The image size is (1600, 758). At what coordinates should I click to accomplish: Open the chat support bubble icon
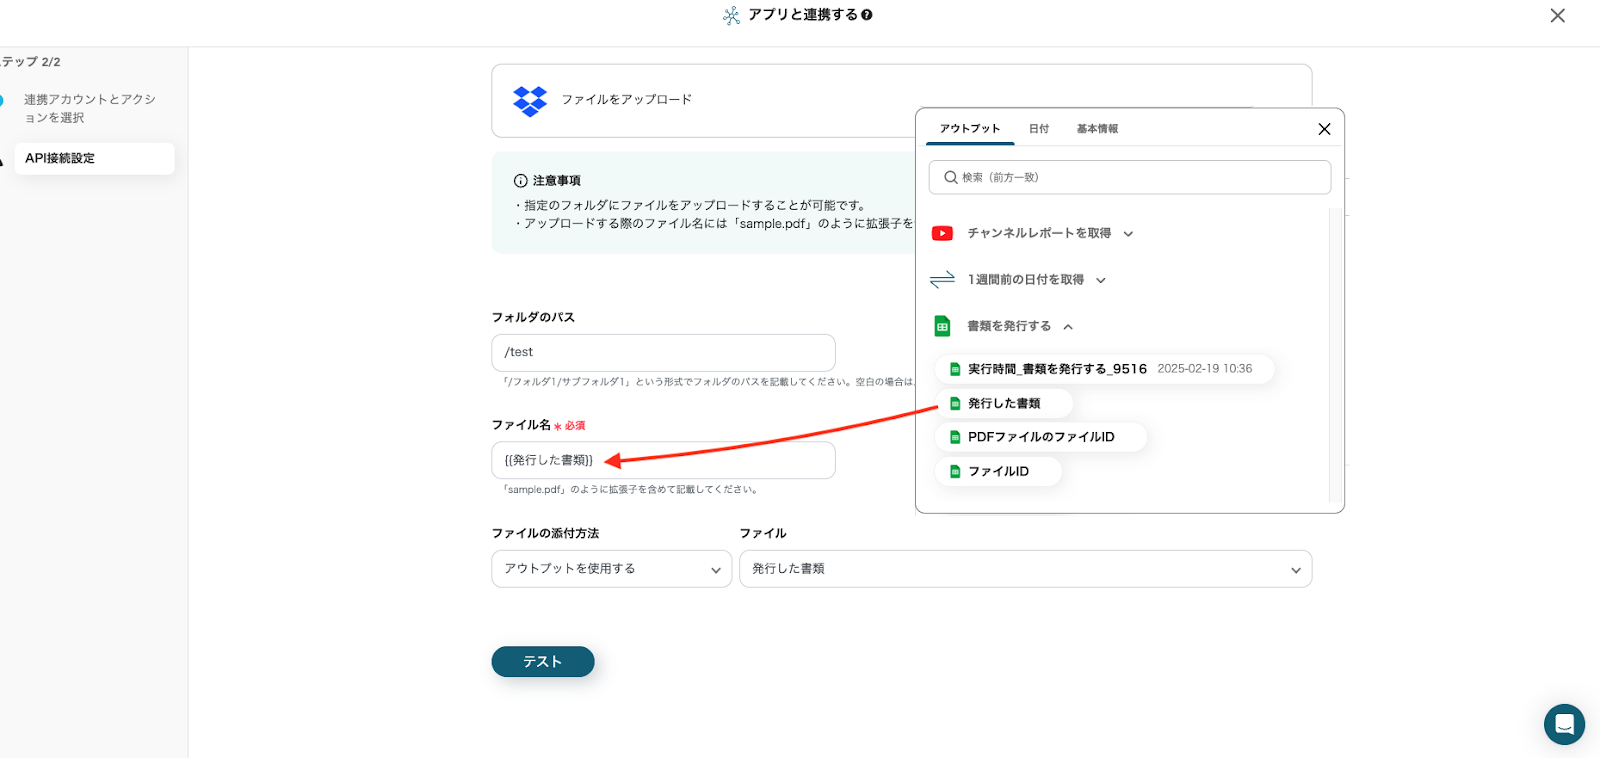pyautogui.click(x=1564, y=724)
